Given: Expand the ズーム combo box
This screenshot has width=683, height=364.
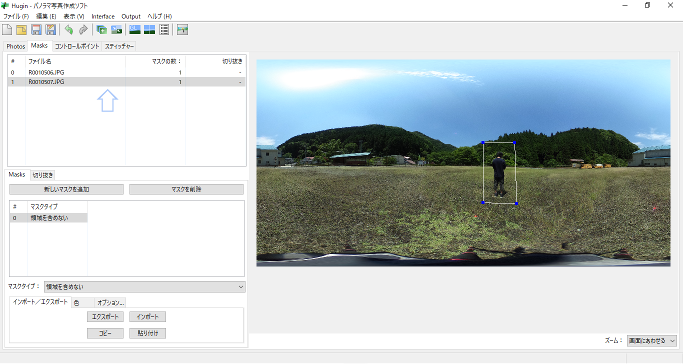Looking at the screenshot, I should [x=652, y=340].
